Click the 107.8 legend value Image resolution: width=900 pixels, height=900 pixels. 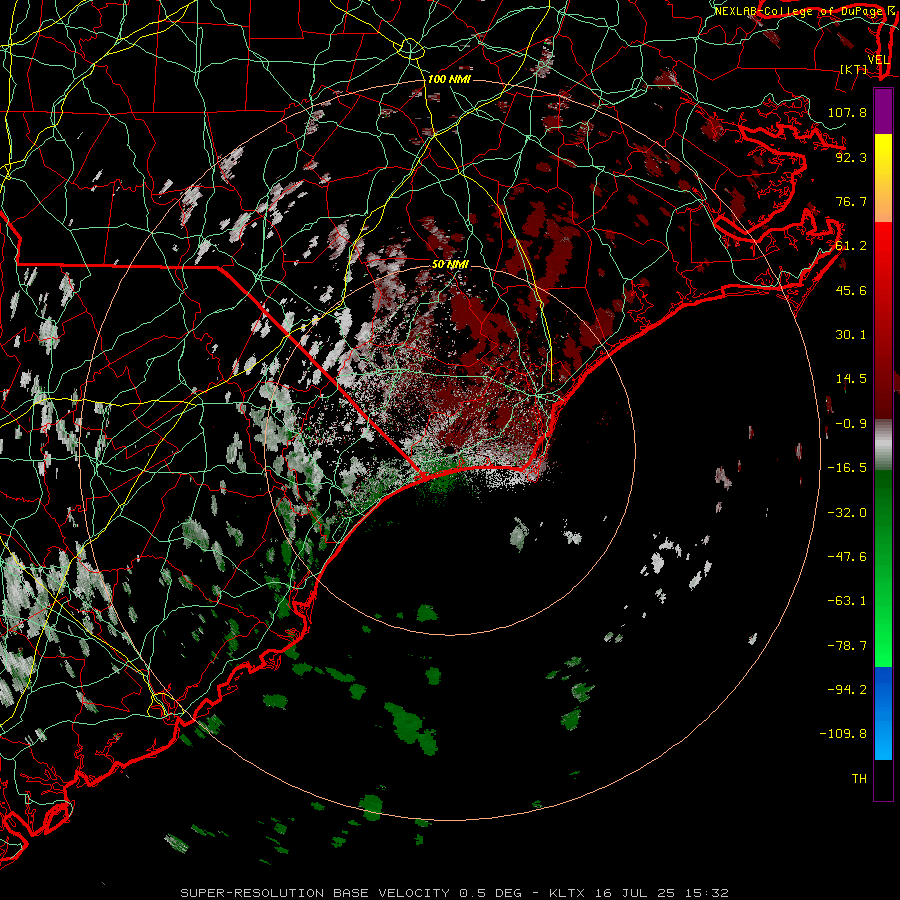847,112
